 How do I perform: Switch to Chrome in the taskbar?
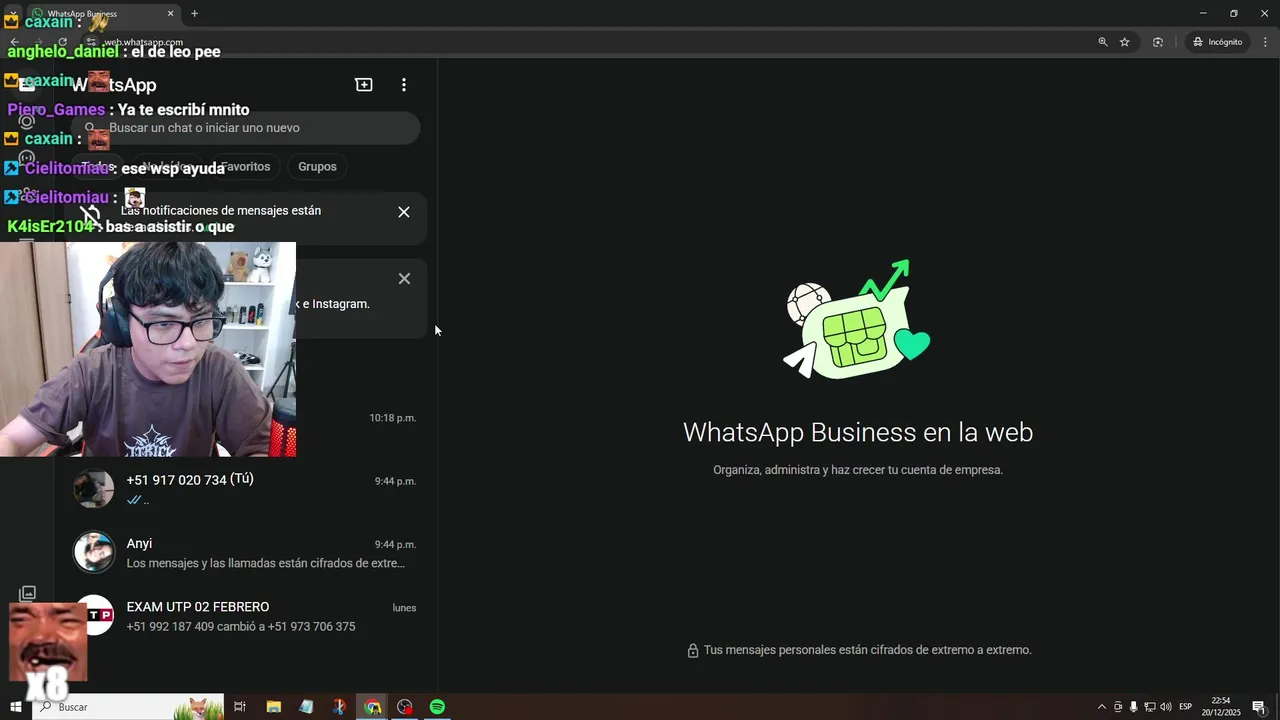(x=372, y=707)
